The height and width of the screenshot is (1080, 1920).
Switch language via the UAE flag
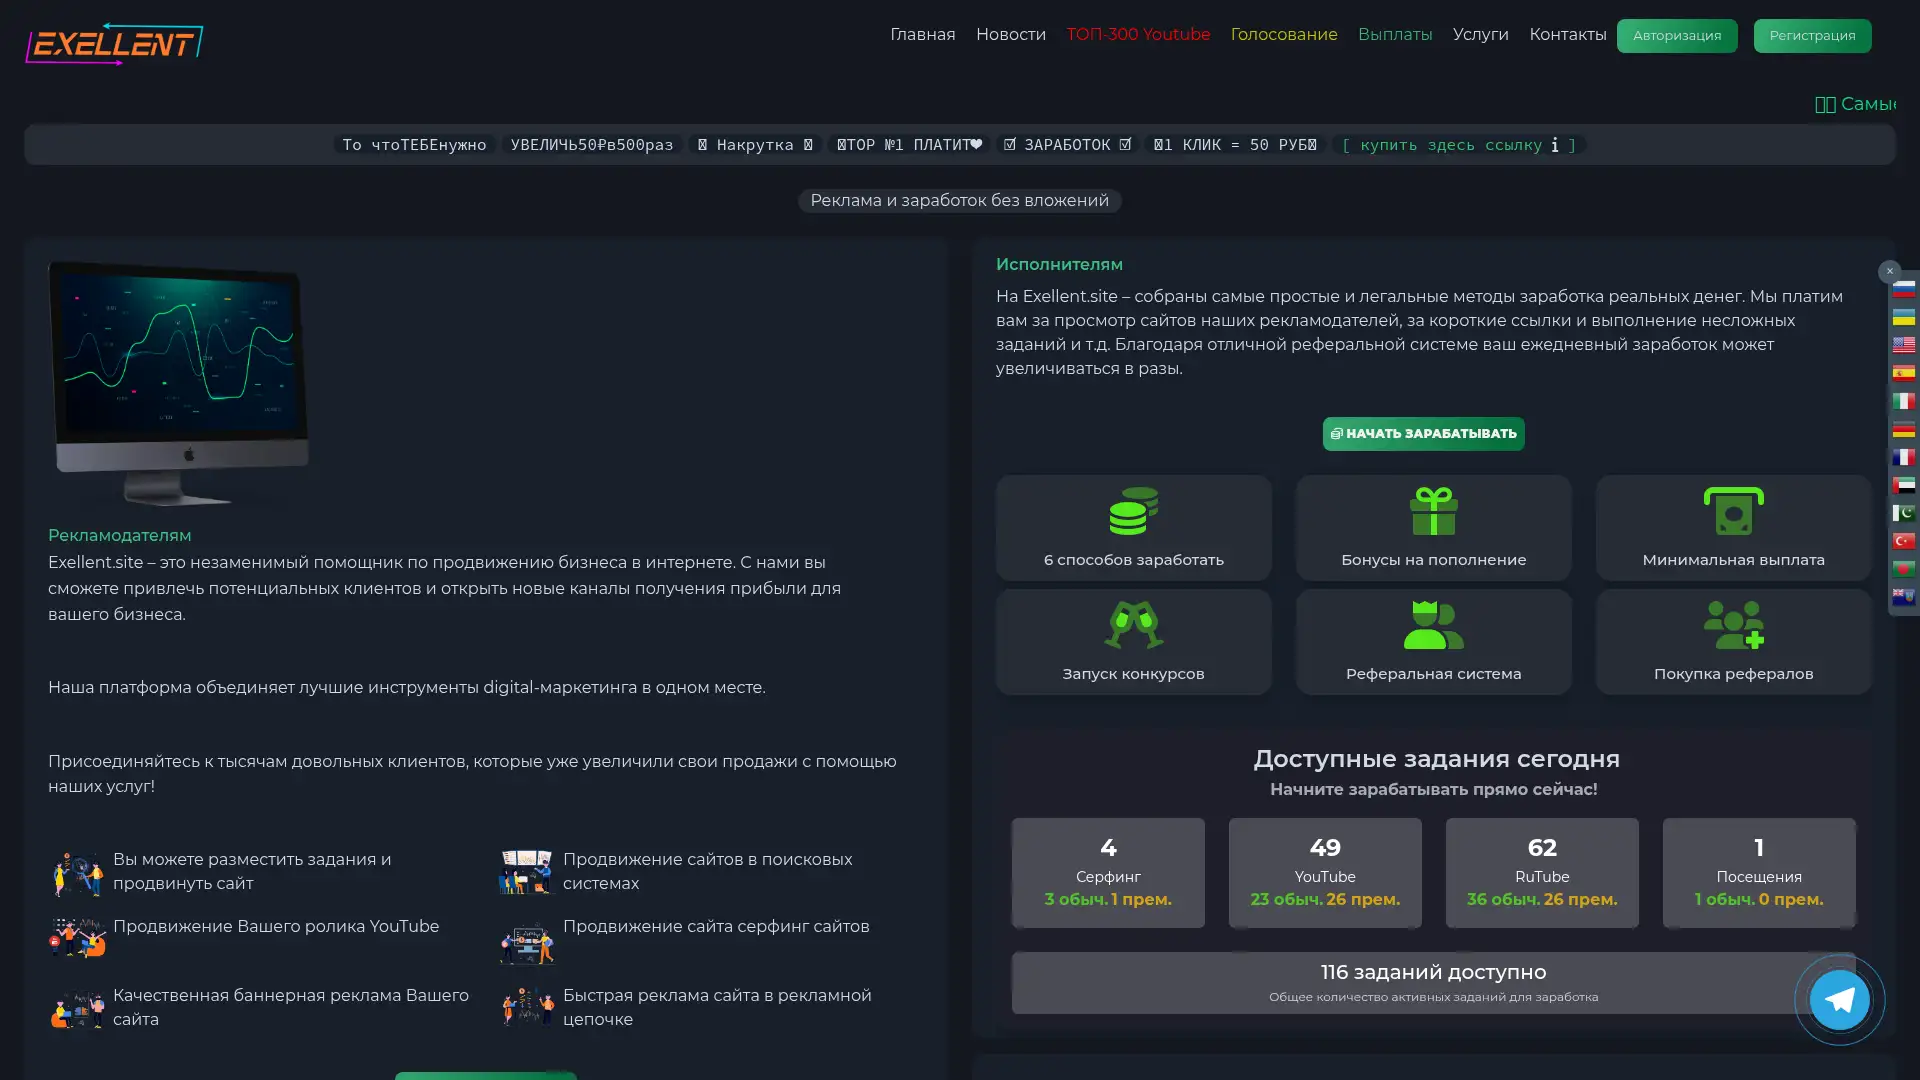pyautogui.click(x=1903, y=485)
